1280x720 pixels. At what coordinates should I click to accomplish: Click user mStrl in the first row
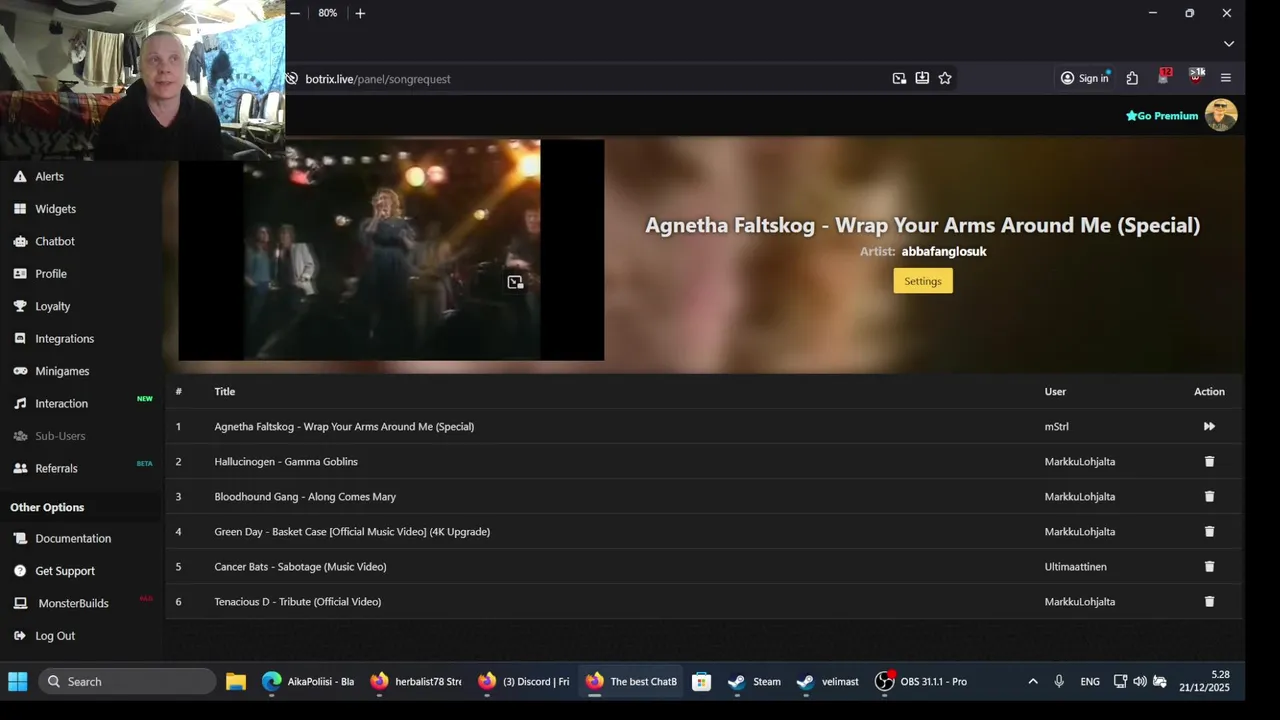tap(1057, 427)
